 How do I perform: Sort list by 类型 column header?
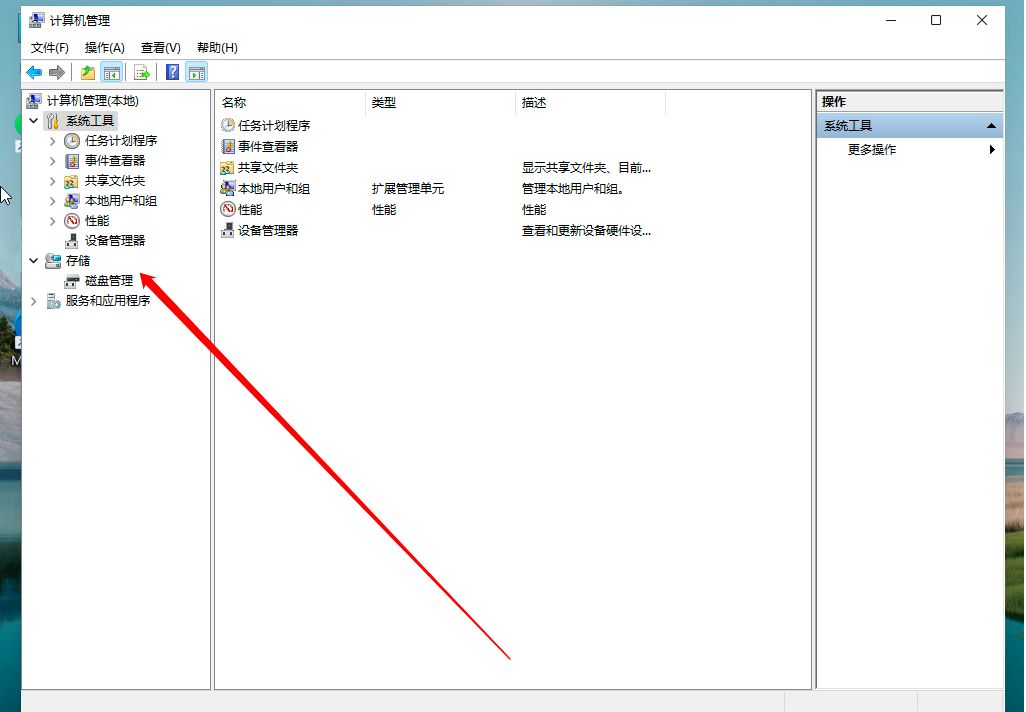tap(440, 103)
